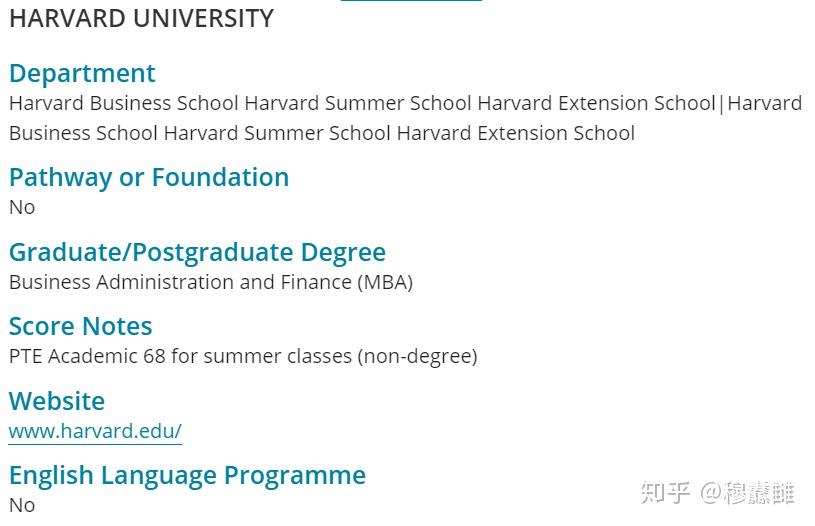Select the Department heading
815x526 pixels.
pos(82,73)
